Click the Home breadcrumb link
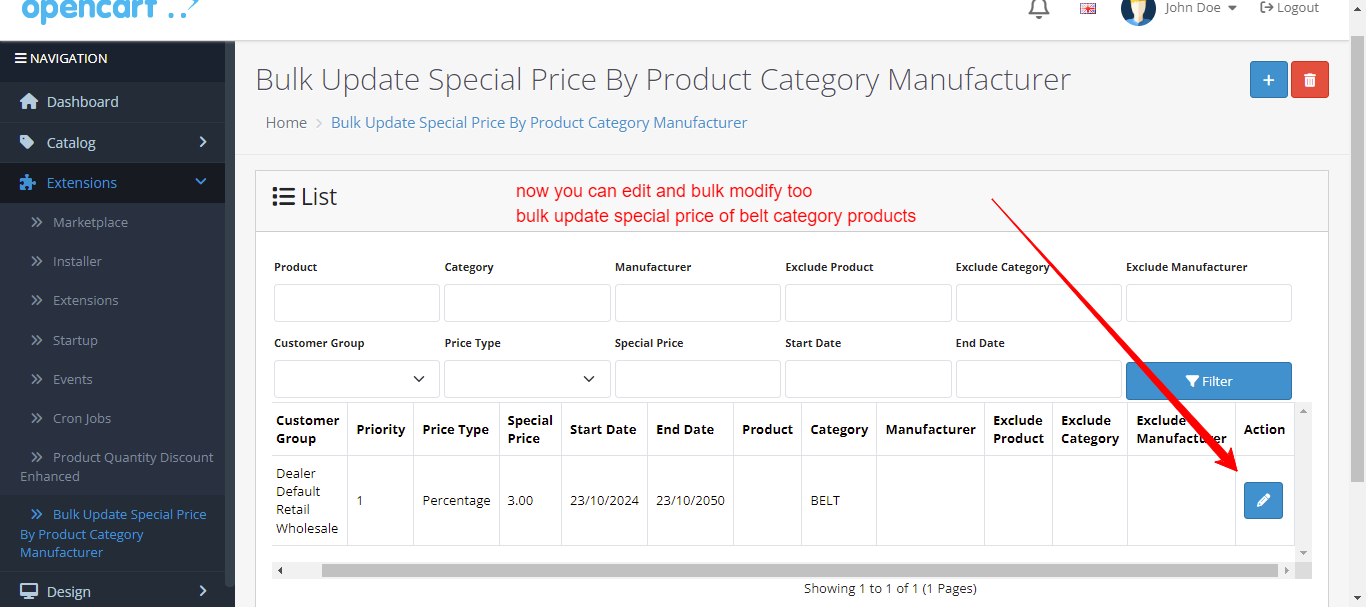 click(286, 122)
